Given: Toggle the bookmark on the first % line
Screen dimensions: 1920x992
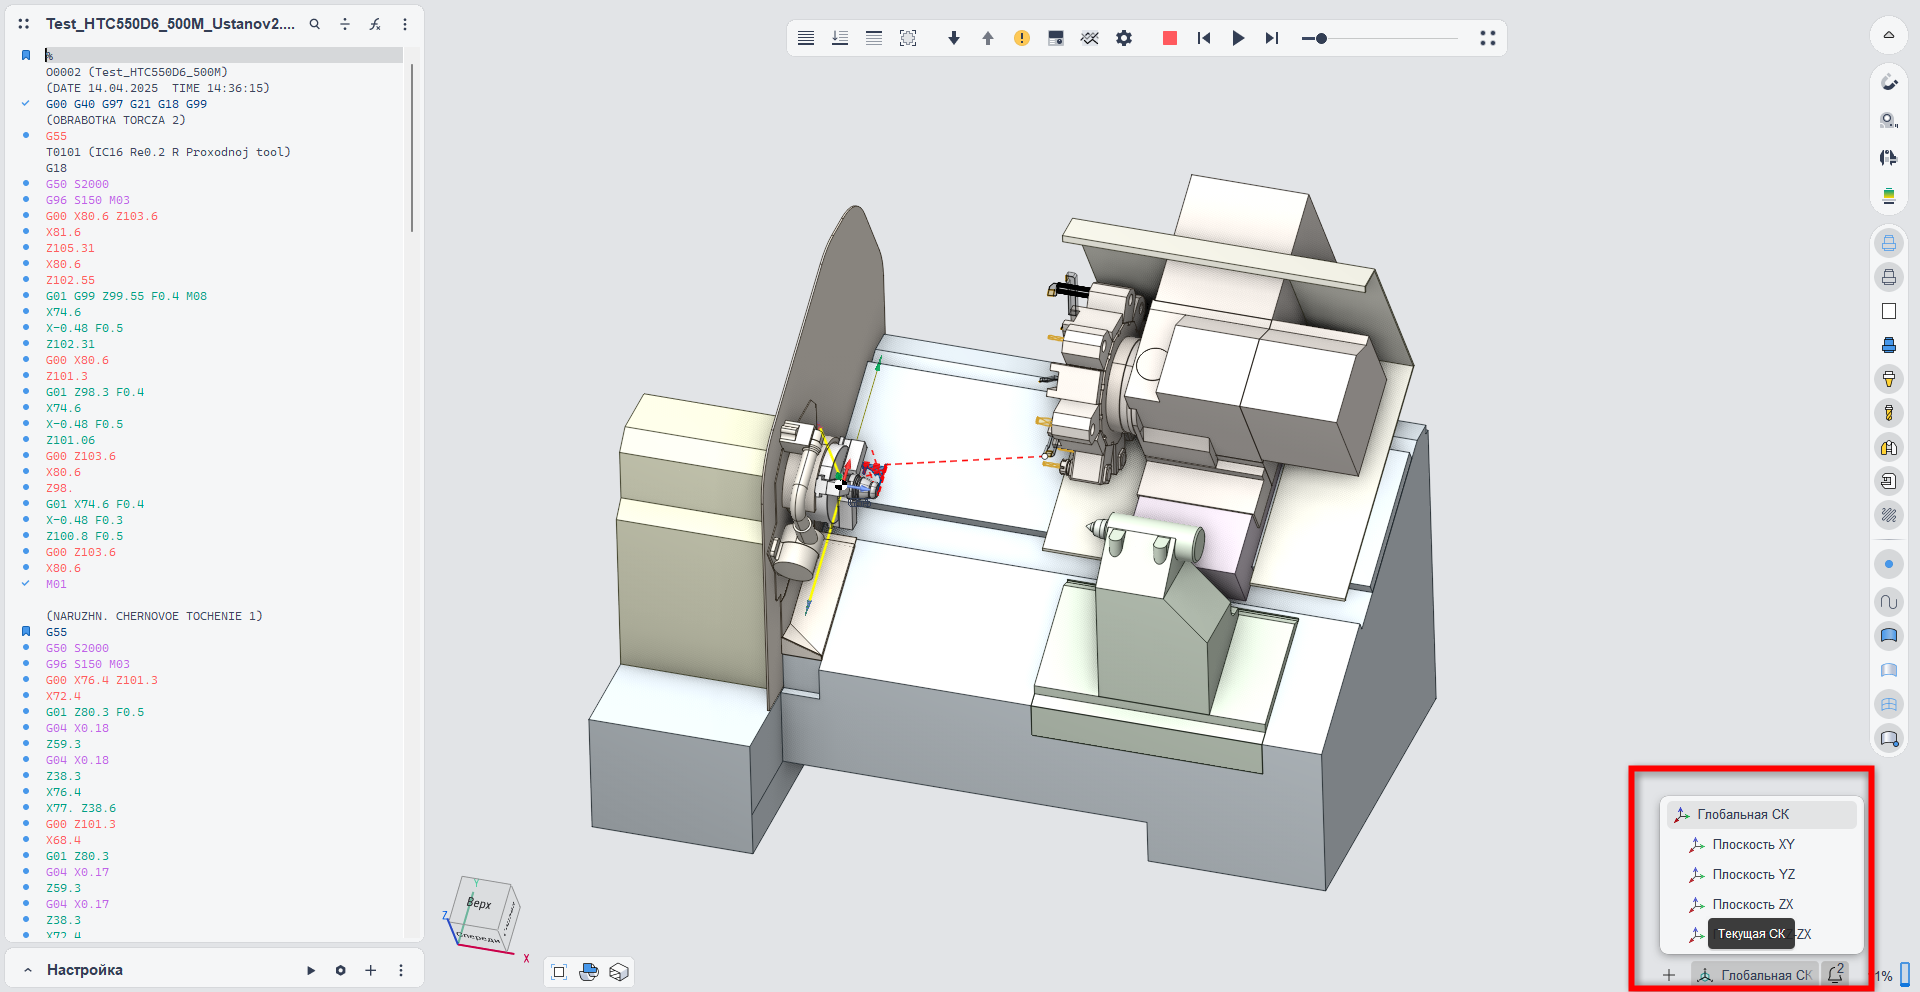Looking at the screenshot, I should [26, 56].
